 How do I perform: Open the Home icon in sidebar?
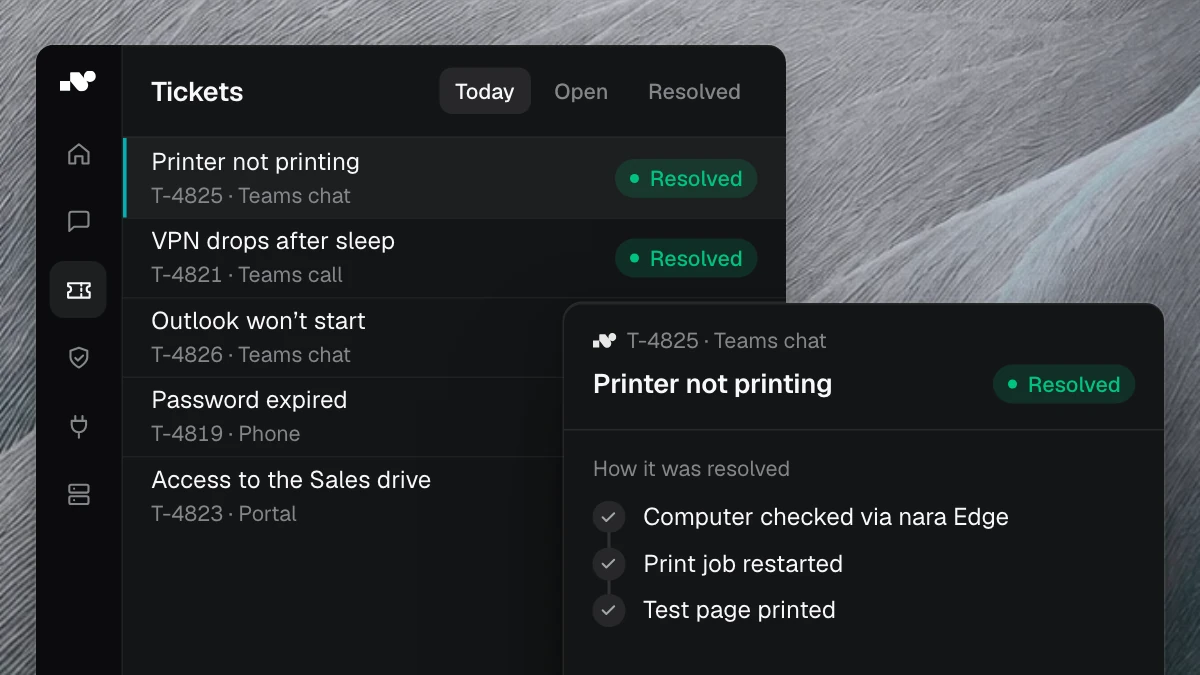78,155
